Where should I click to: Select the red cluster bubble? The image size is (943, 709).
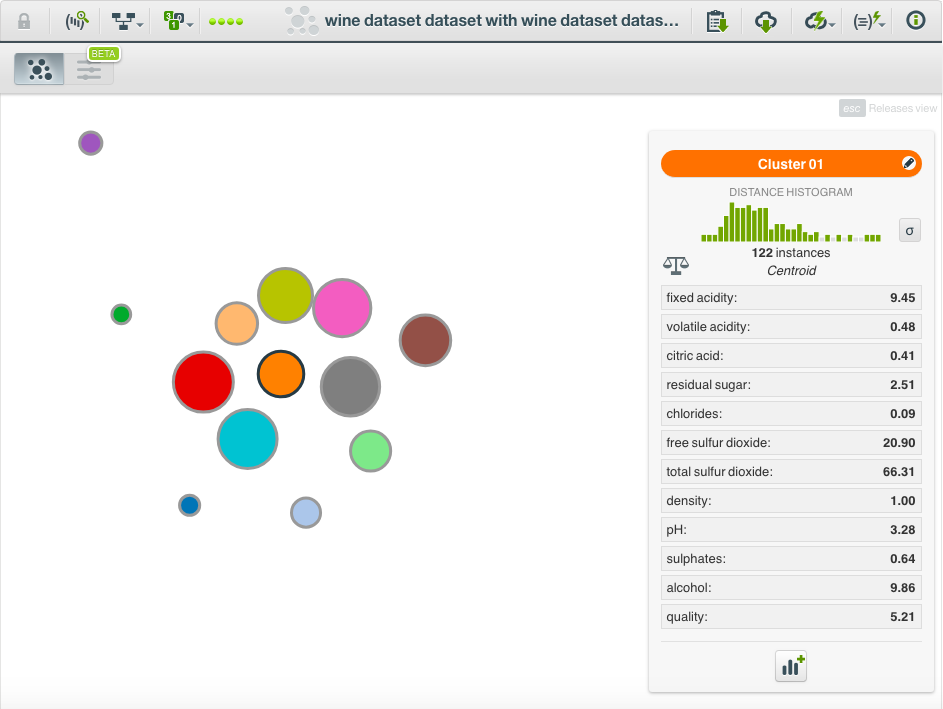pyautogui.click(x=203, y=382)
